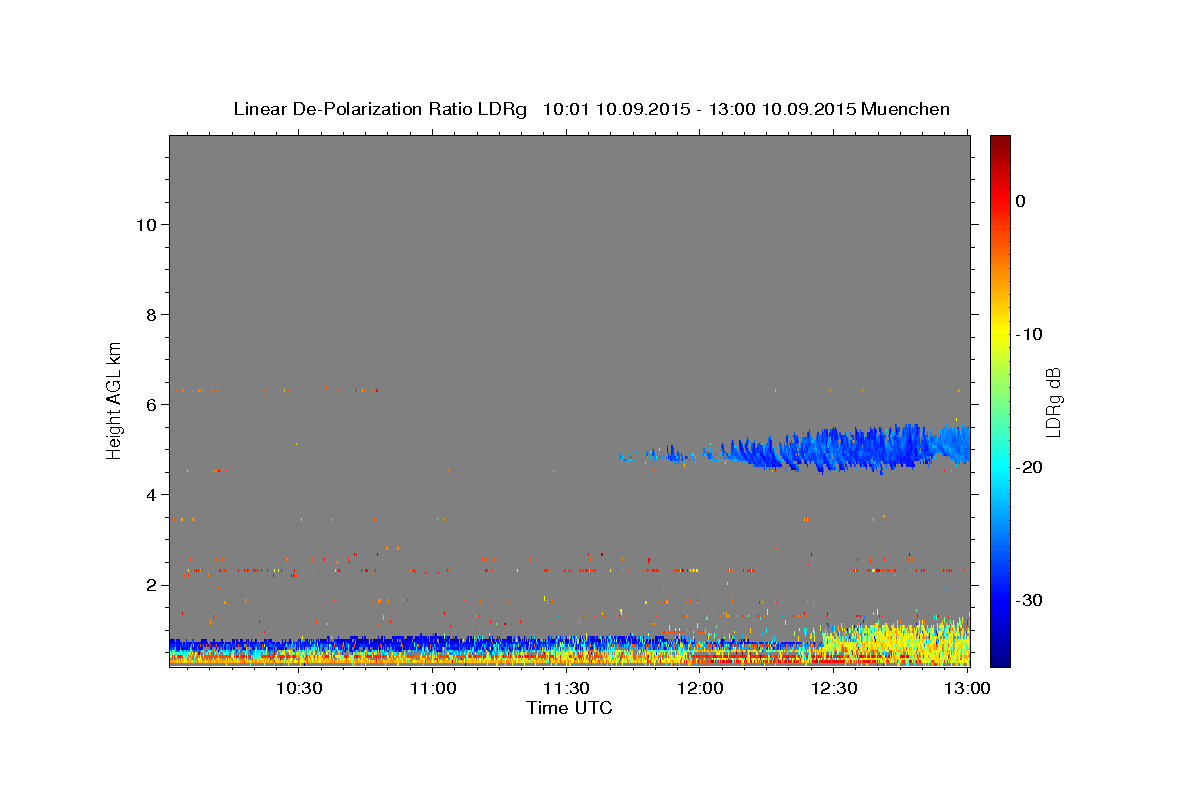Click the 12:30 time tick label
Screen dimensions: 1200x800
[834, 688]
